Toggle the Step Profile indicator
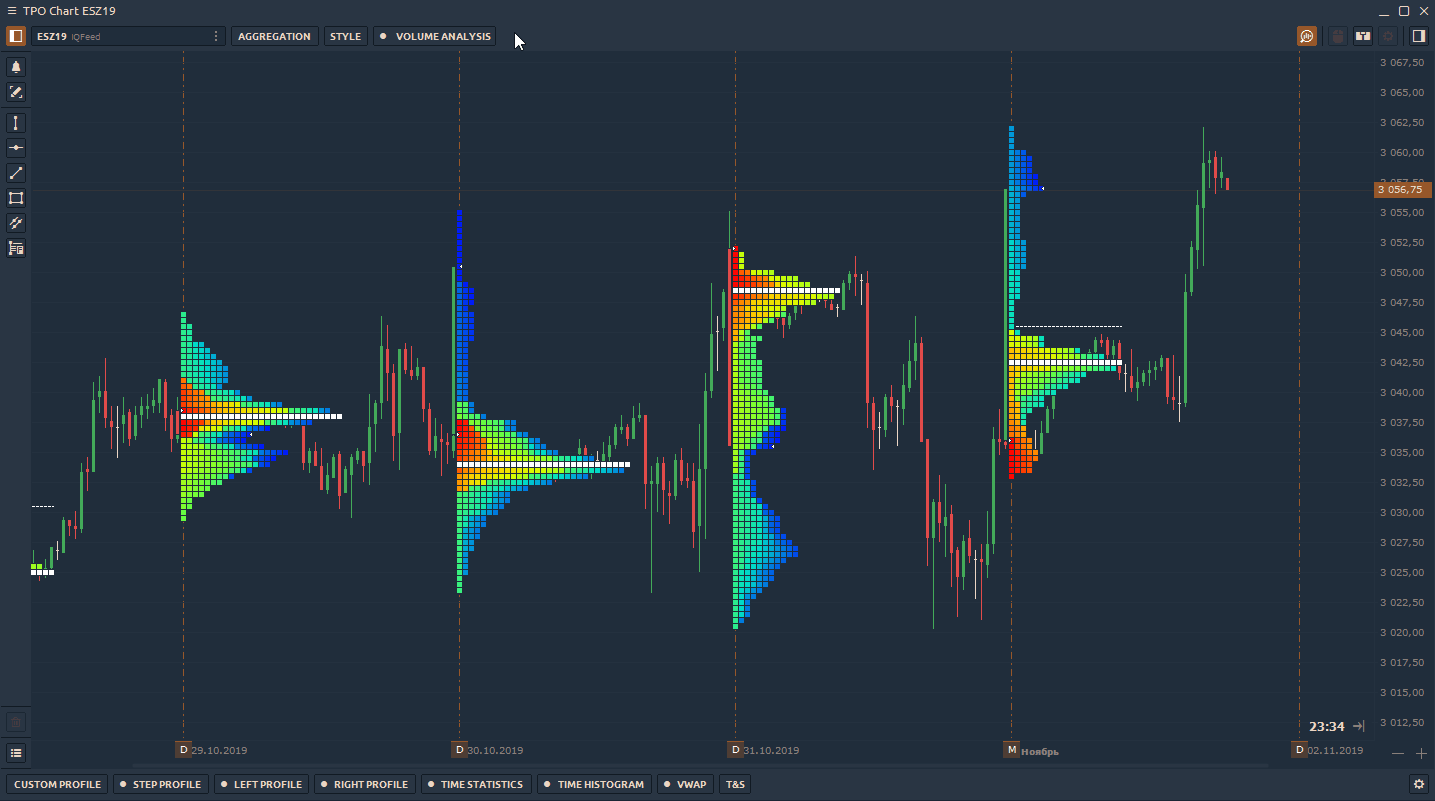1435x801 pixels. [160, 784]
